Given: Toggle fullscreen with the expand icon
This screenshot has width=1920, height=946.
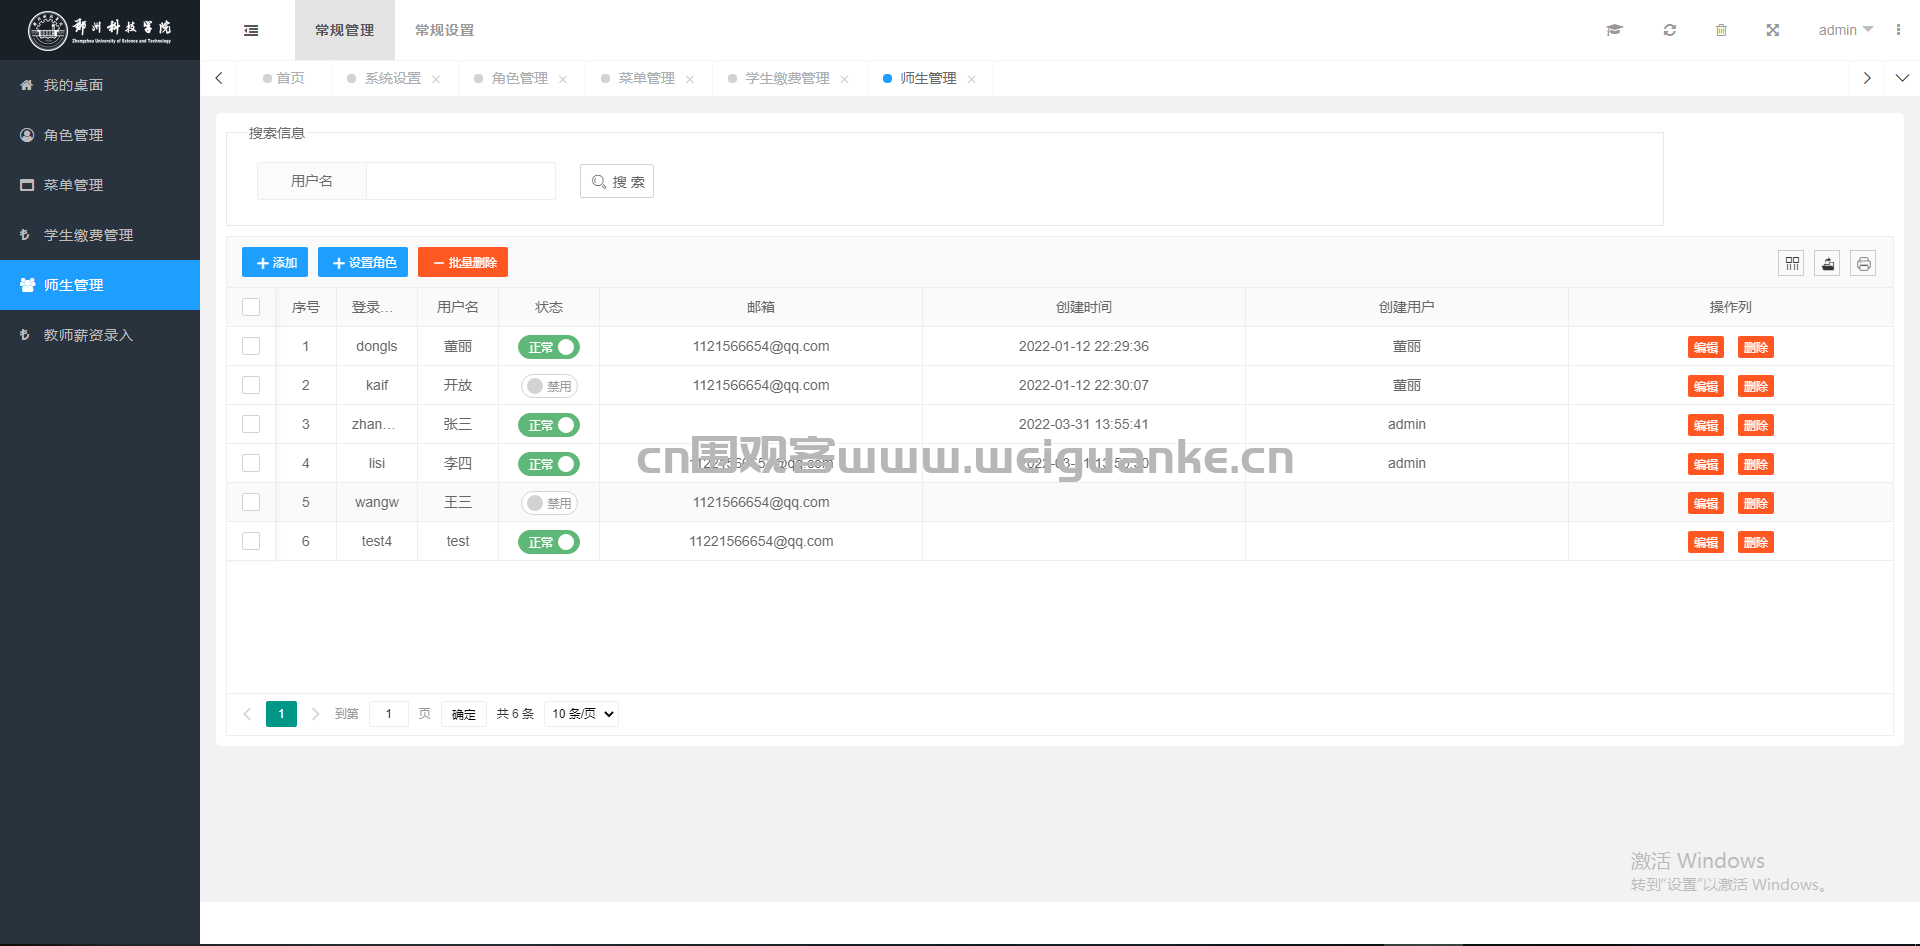Looking at the screenshot, I should (x=1772, y=30).
